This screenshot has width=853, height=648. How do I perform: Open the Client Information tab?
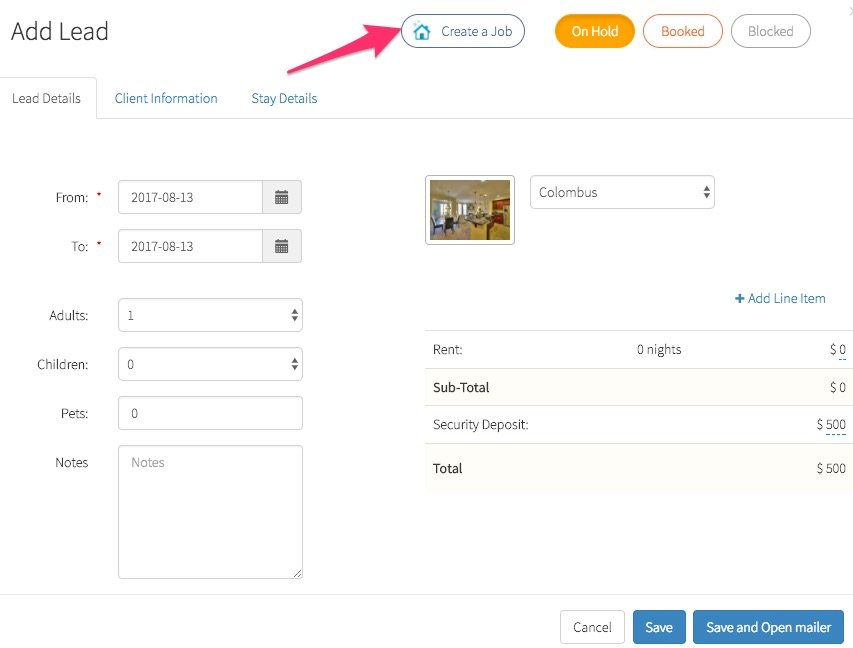point(166,98)
